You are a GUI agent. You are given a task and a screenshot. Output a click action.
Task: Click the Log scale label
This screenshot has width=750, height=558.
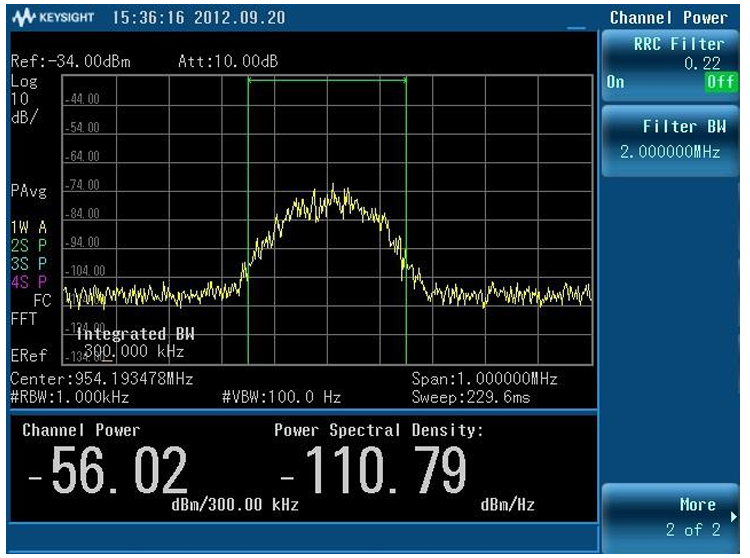coord(24,81)
